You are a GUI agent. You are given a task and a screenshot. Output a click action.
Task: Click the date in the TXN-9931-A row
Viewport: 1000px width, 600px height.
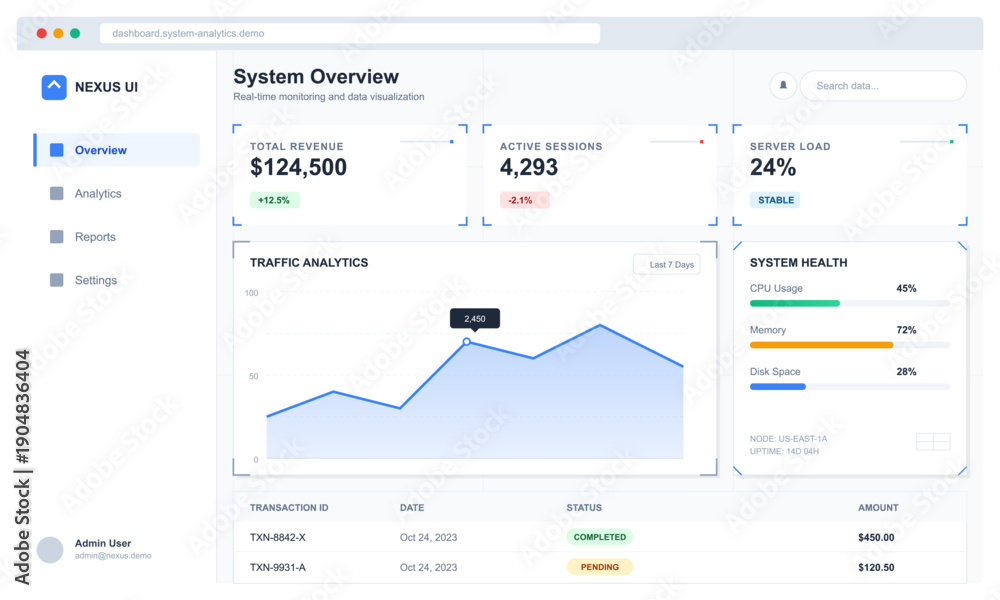[x=429, y=567]
